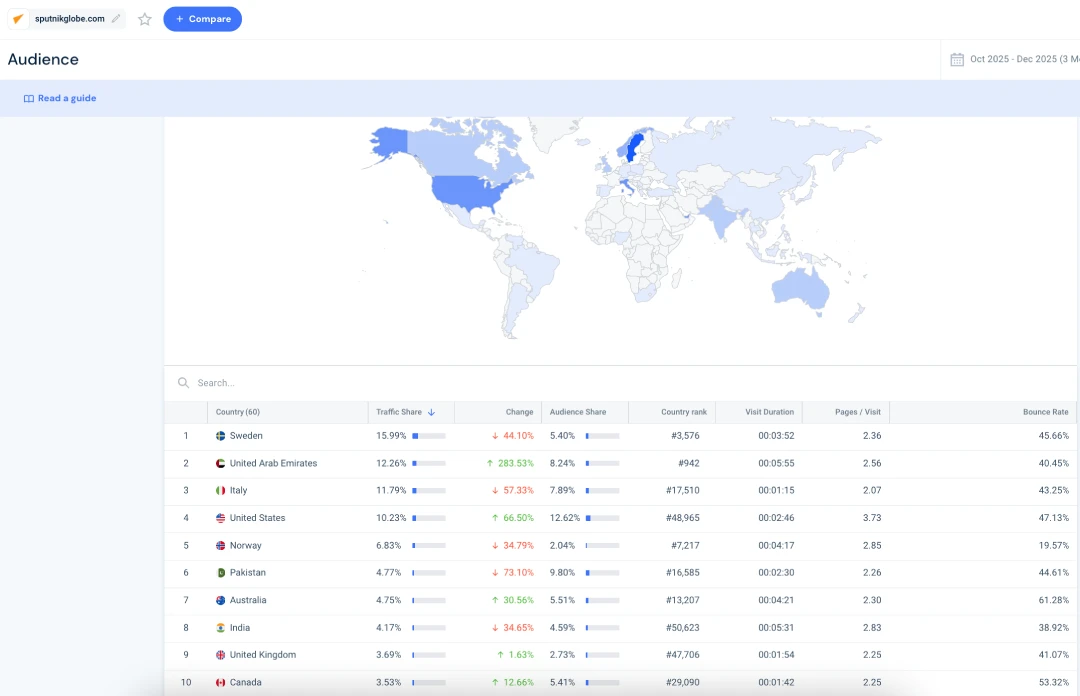Viewport: 1080px width, 696px height.
Task: Open the Read a guide link
Action: click(67, 99)
